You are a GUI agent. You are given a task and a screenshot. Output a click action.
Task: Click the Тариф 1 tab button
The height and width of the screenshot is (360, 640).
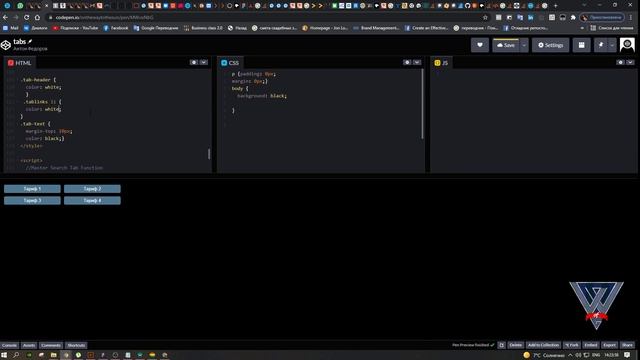(32, 189)
